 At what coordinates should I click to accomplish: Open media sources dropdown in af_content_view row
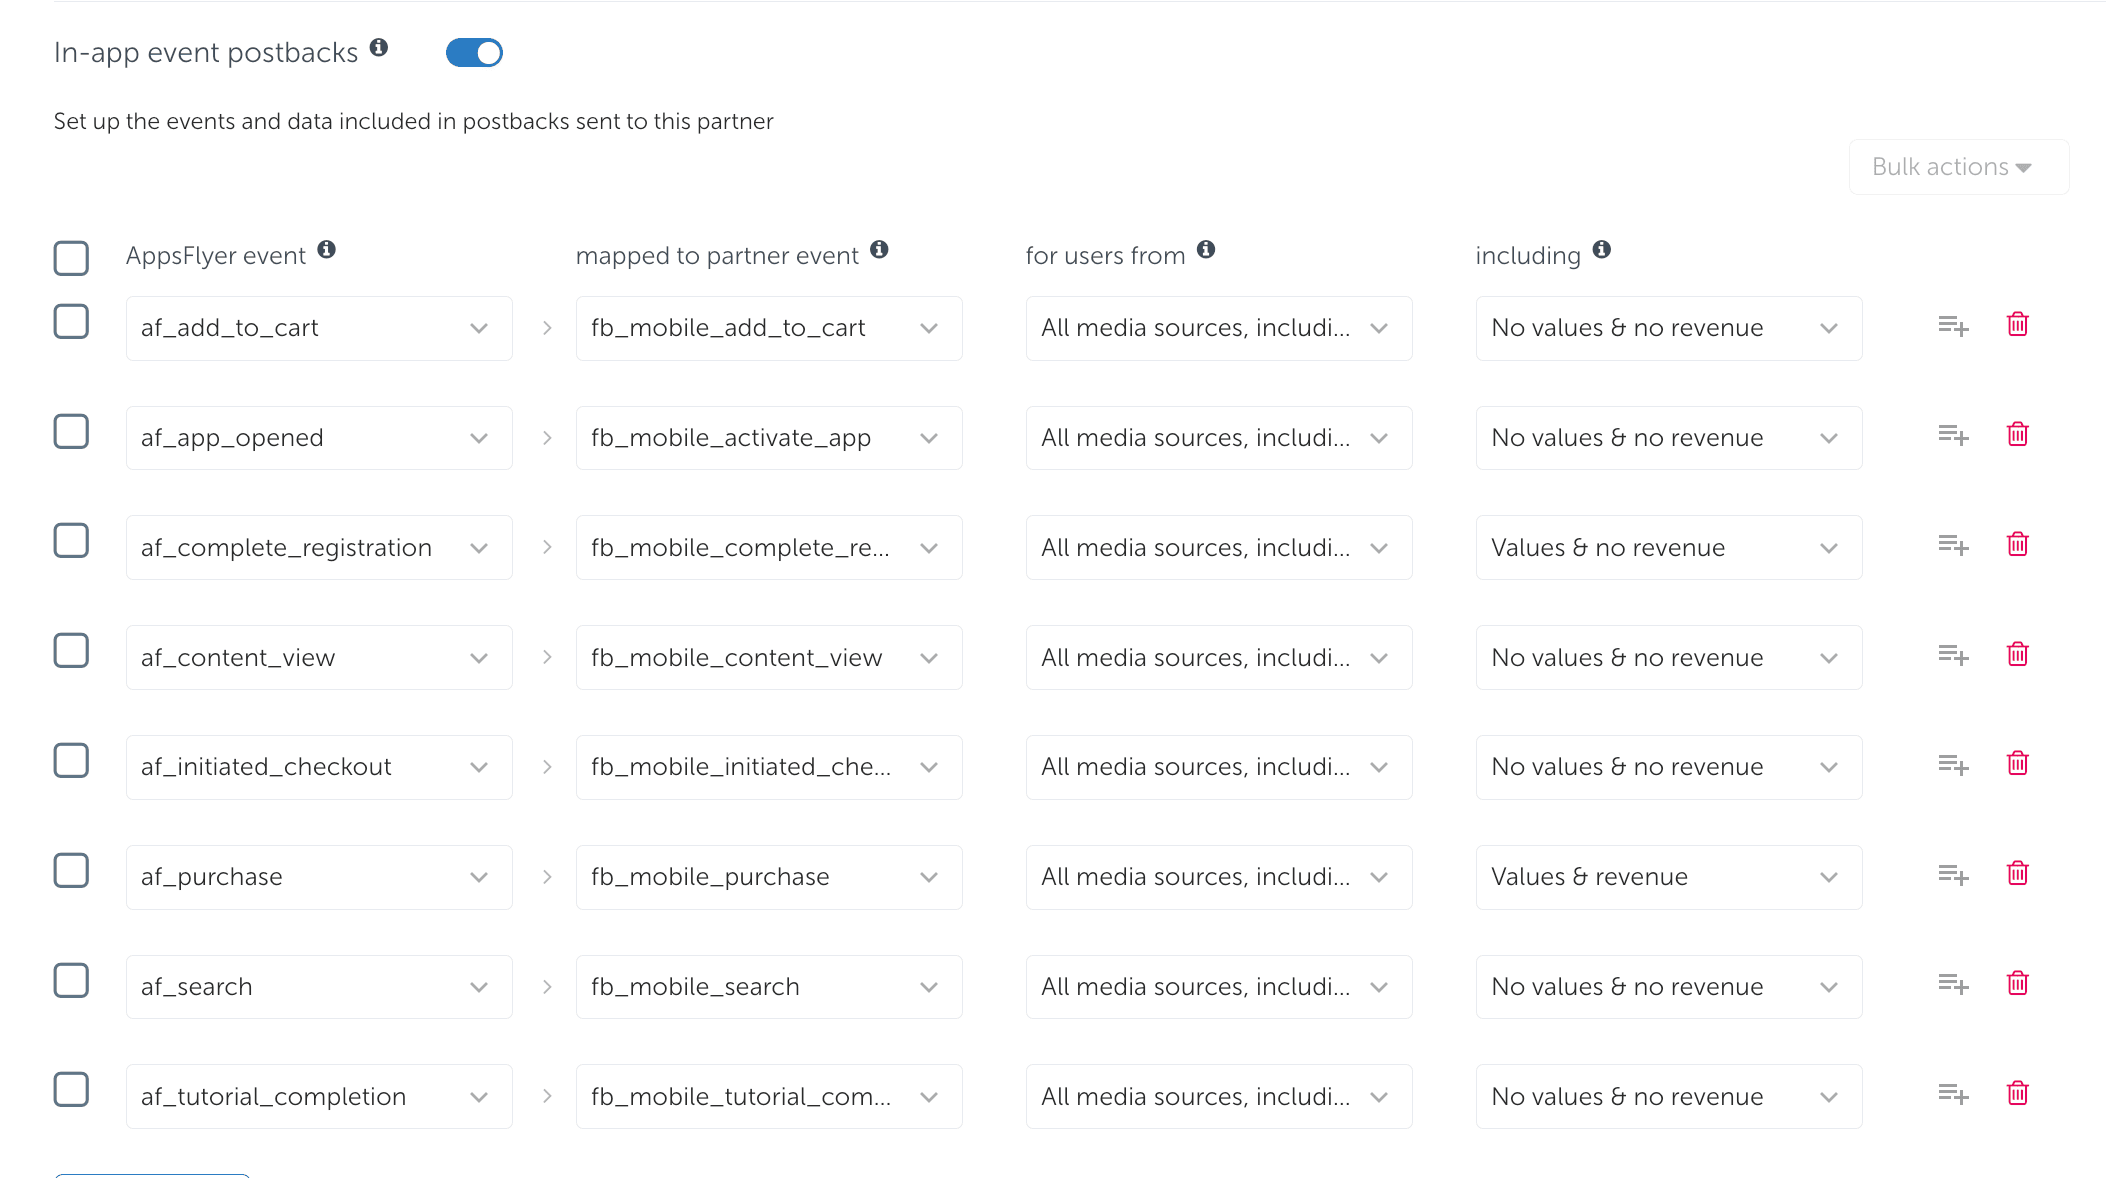coord(1219,657)
